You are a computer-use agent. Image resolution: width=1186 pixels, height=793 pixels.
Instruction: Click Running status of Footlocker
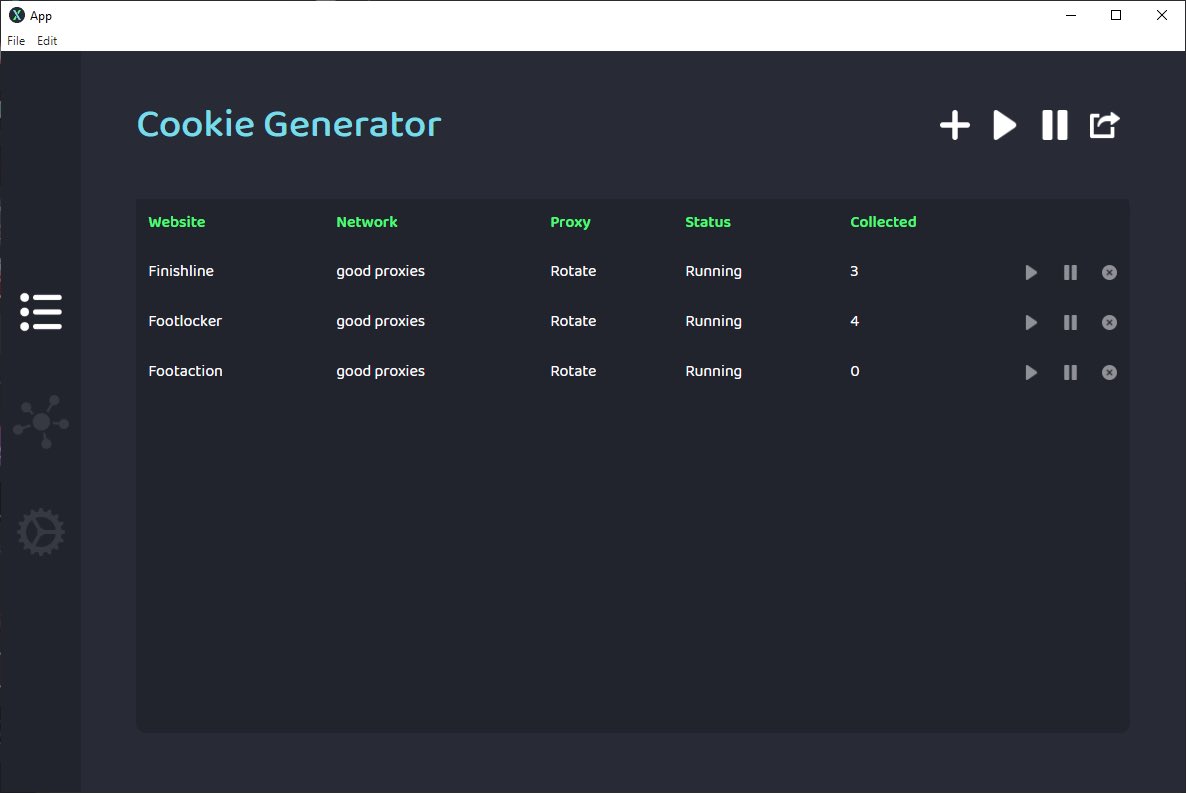[x=713, y=322]
